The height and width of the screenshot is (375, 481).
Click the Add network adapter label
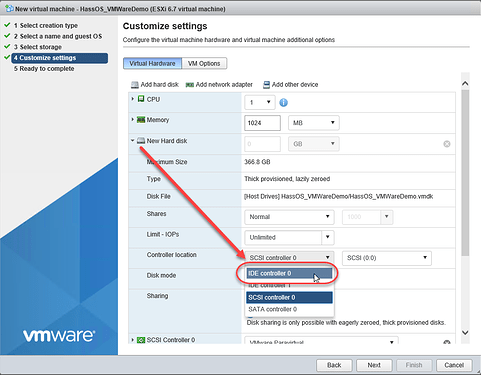pos(224,85)
